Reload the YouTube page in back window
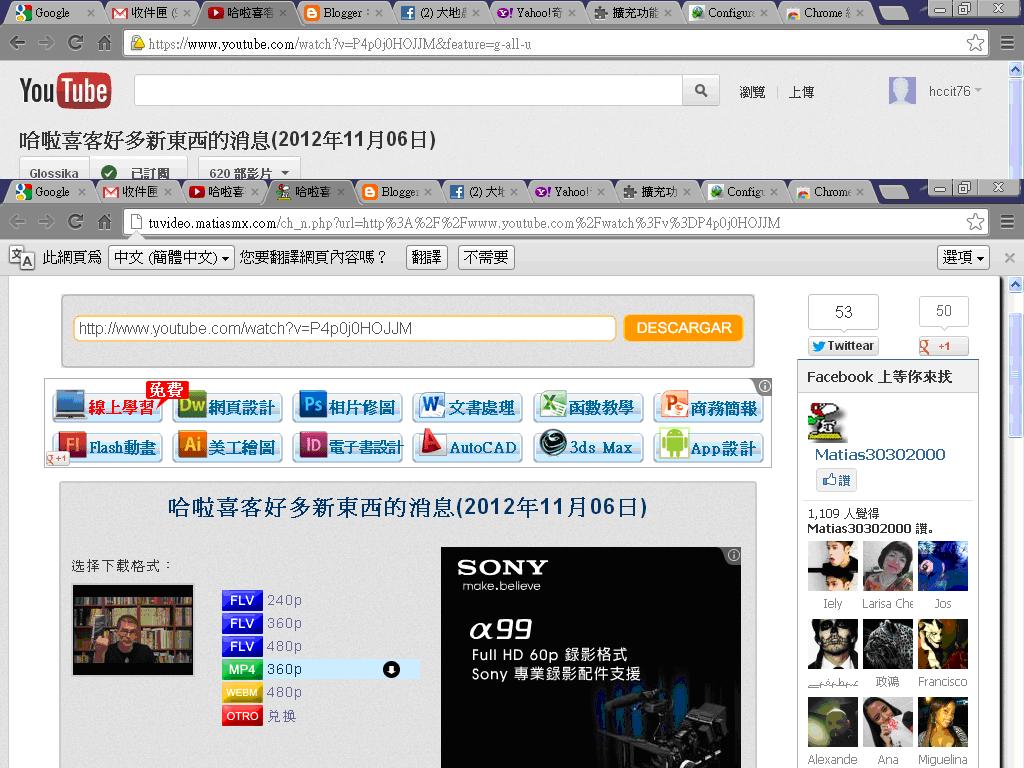This screenshot has width=1024, height=768. coord(76,44)
